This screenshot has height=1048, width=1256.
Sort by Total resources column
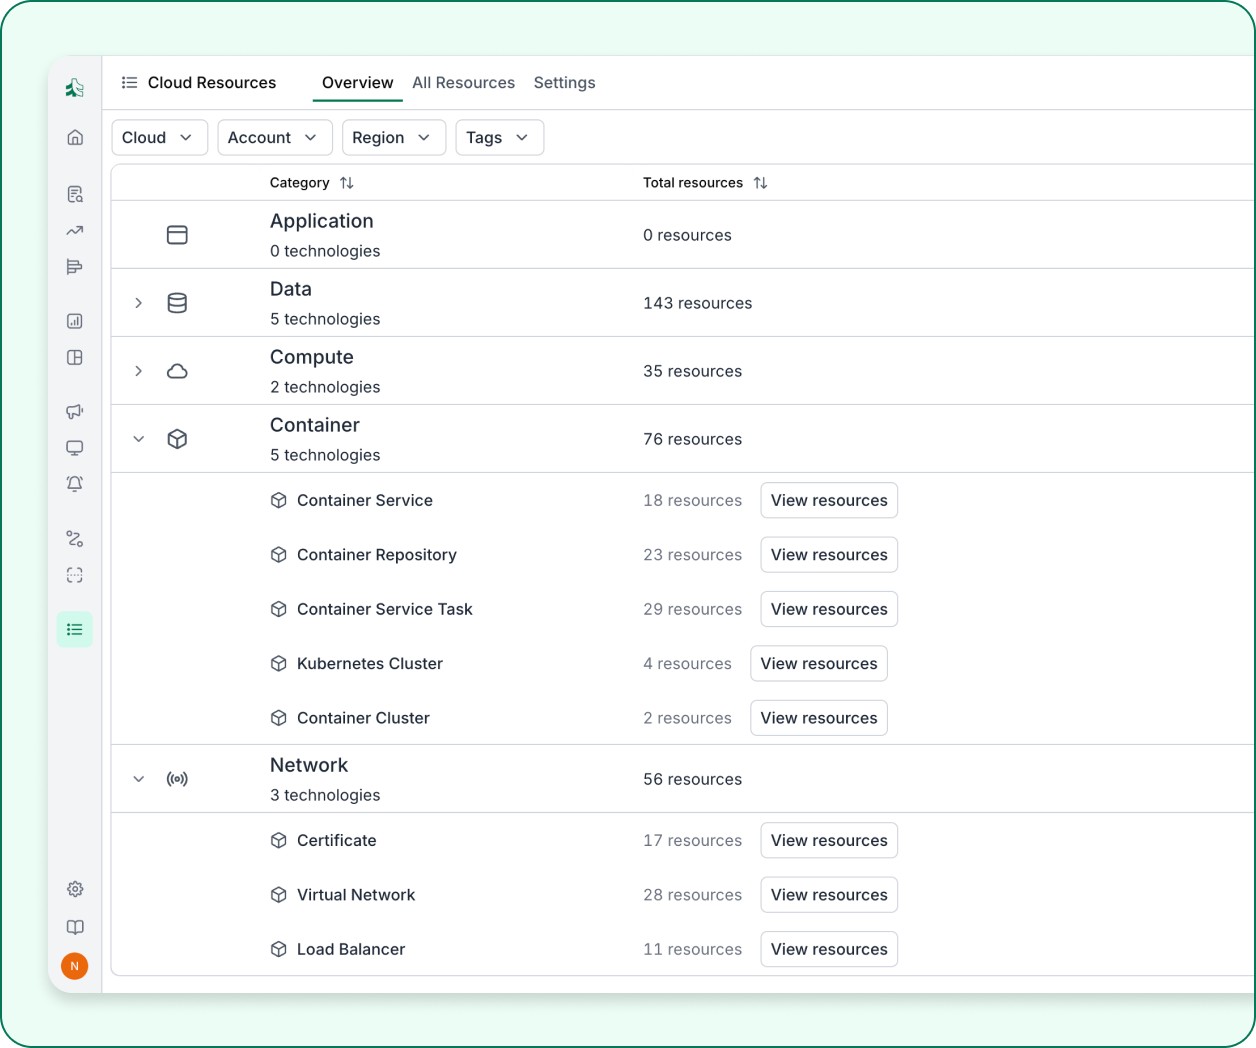pyautogui.click(x=760, y=183)
